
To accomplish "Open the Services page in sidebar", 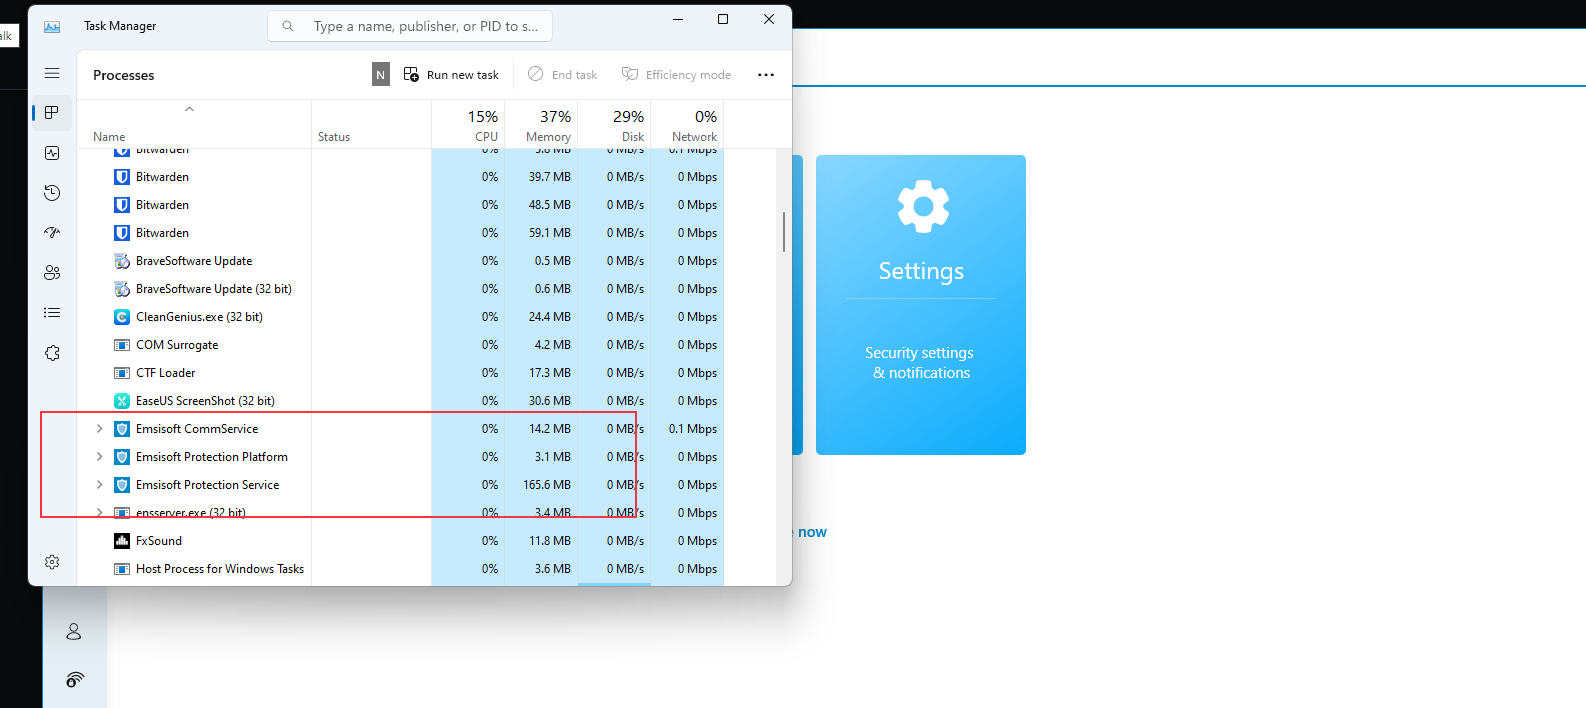I will (52, 353).
